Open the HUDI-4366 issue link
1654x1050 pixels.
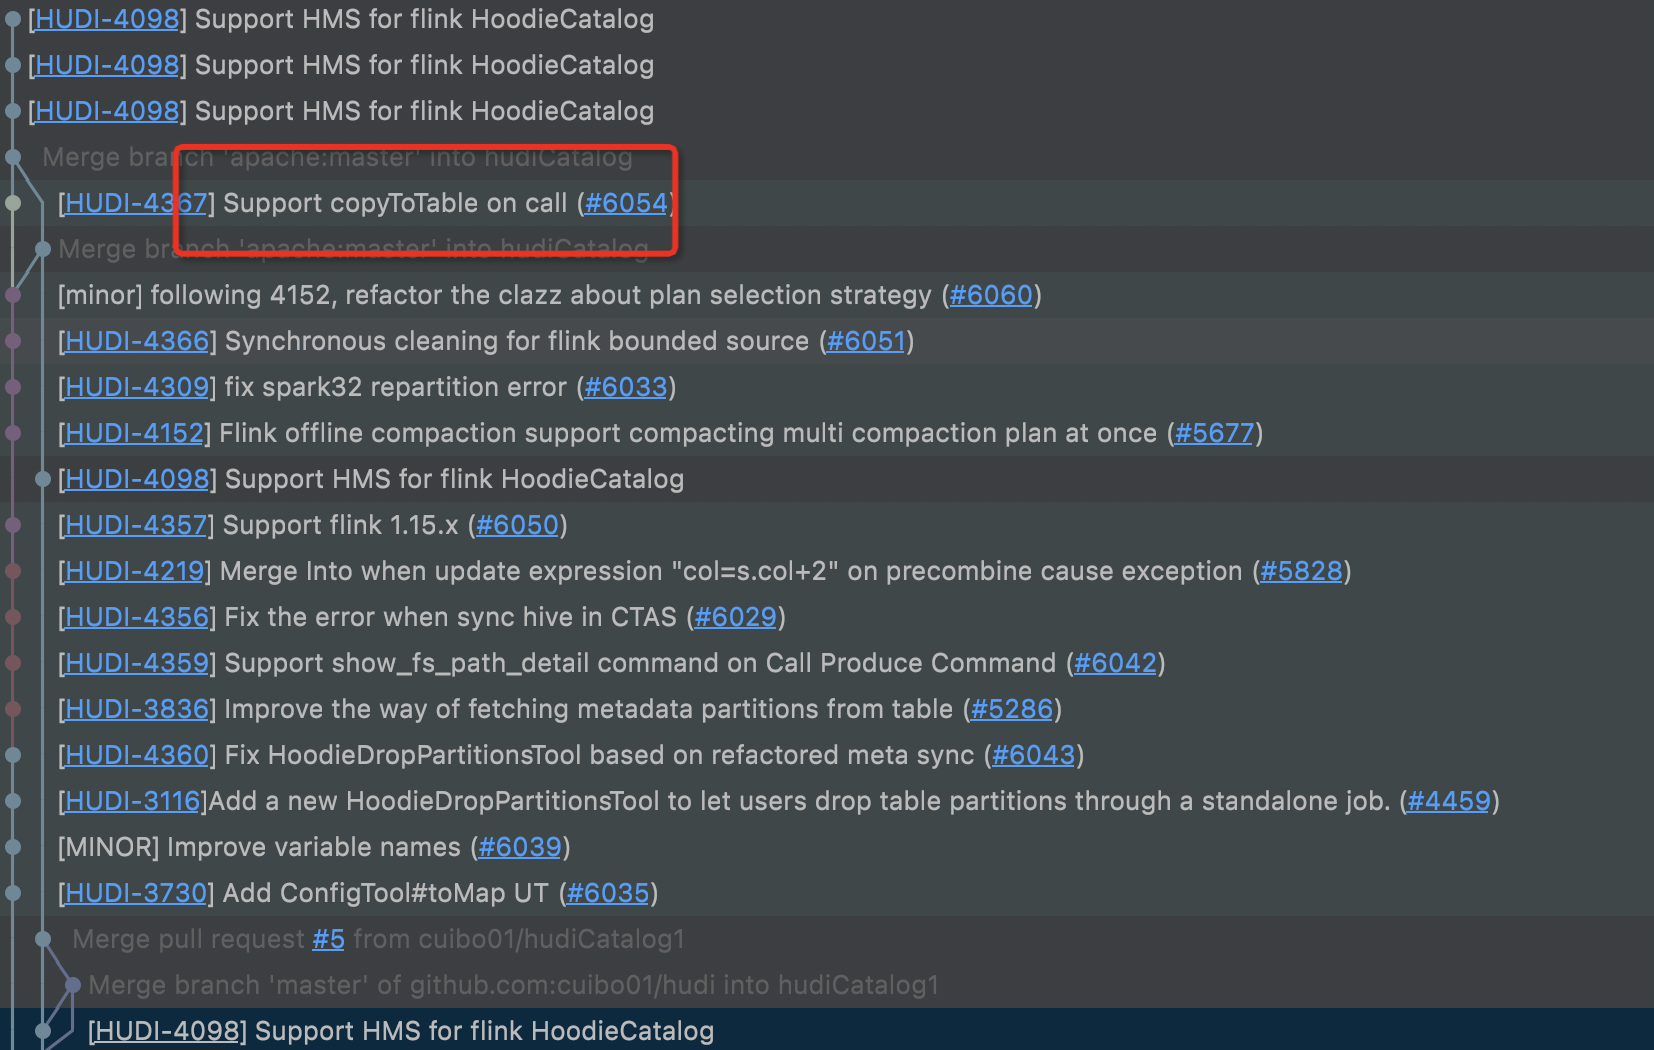[137, 341]
